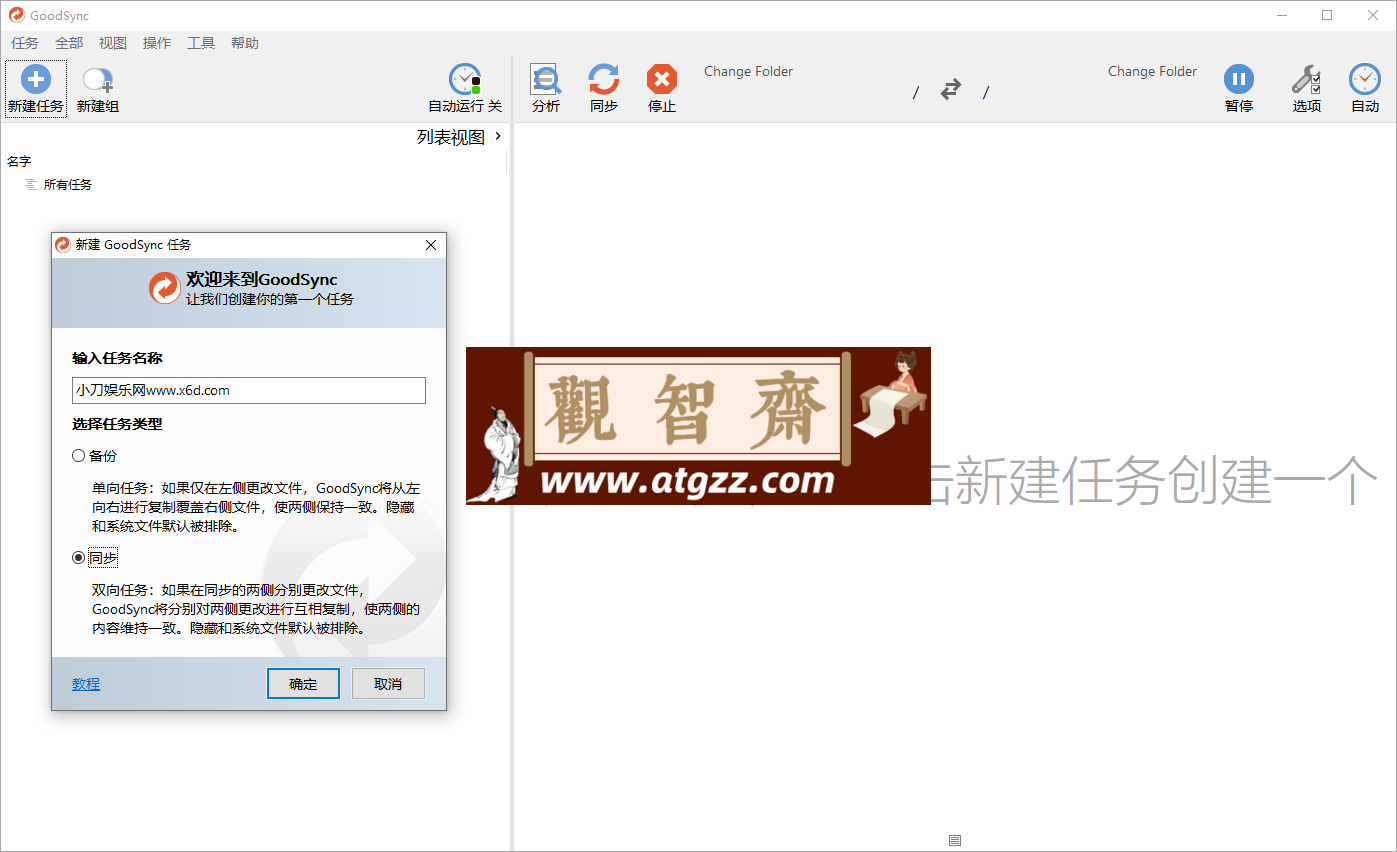Open the Help (帮助) menu

245,43
